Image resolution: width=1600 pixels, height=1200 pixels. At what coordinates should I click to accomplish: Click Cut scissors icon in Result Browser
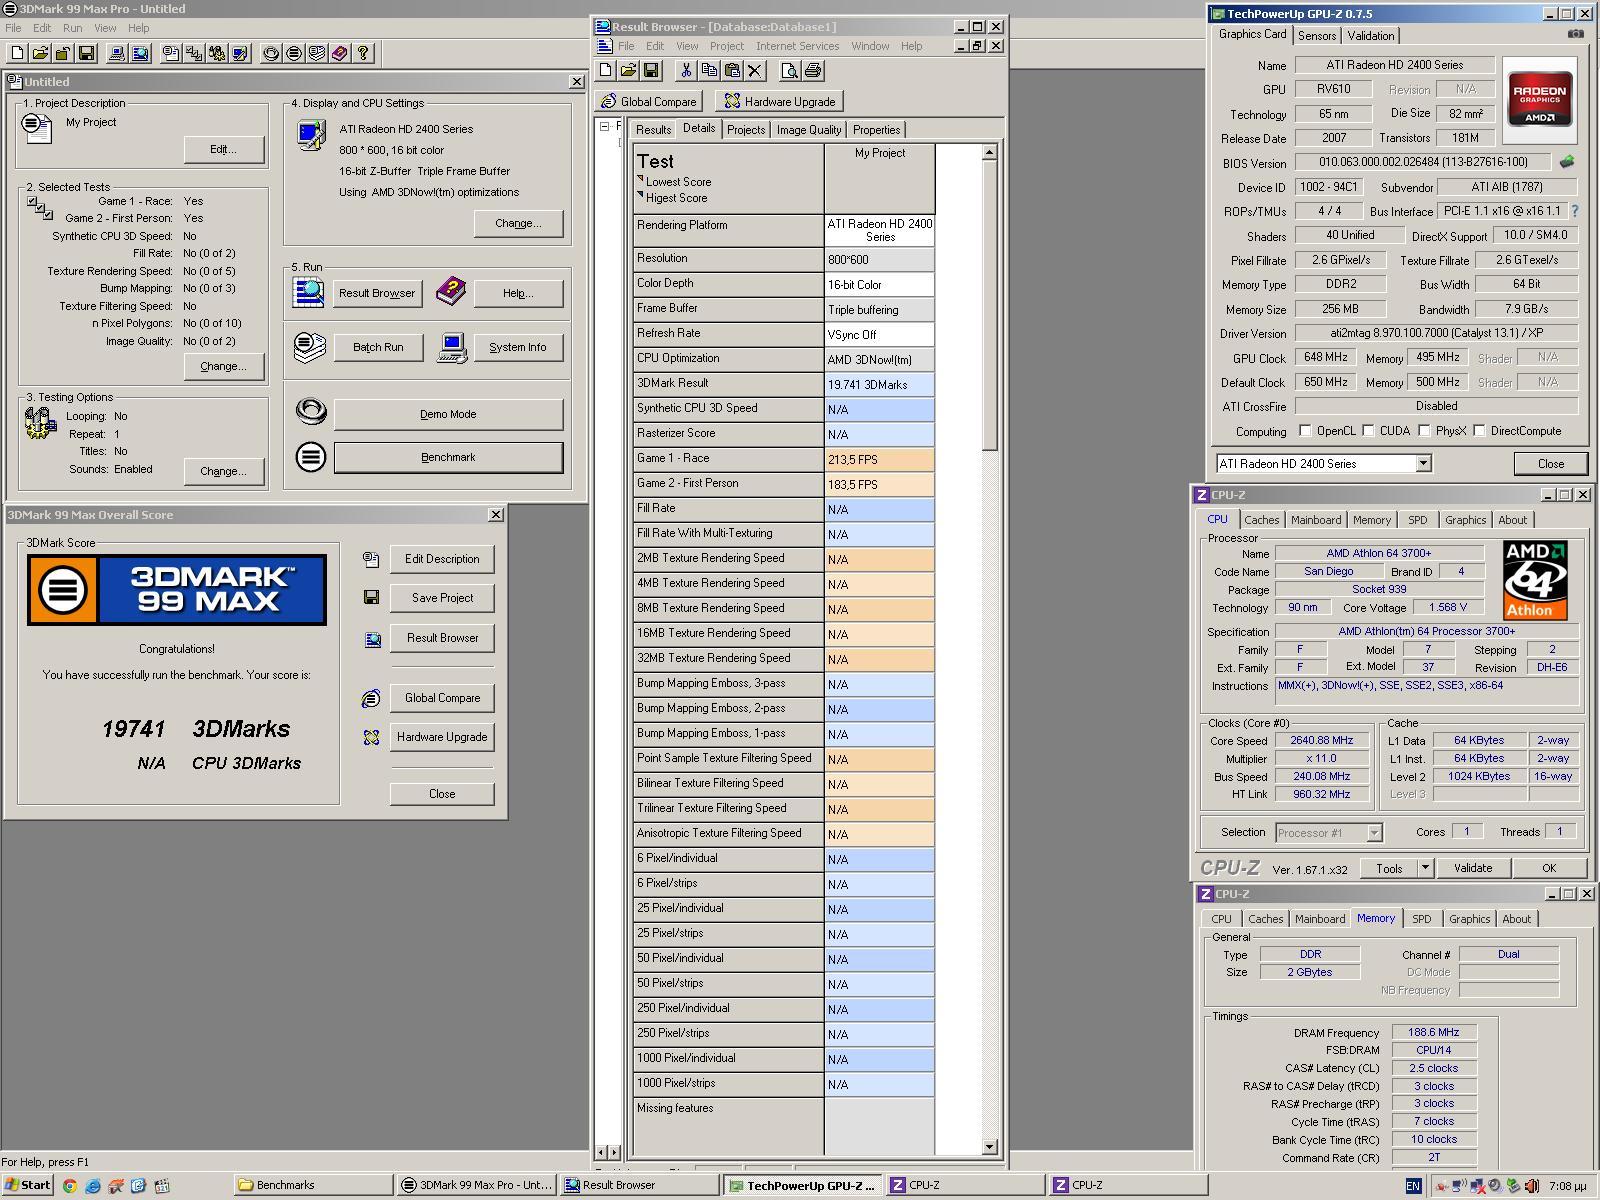coord(686,70)
